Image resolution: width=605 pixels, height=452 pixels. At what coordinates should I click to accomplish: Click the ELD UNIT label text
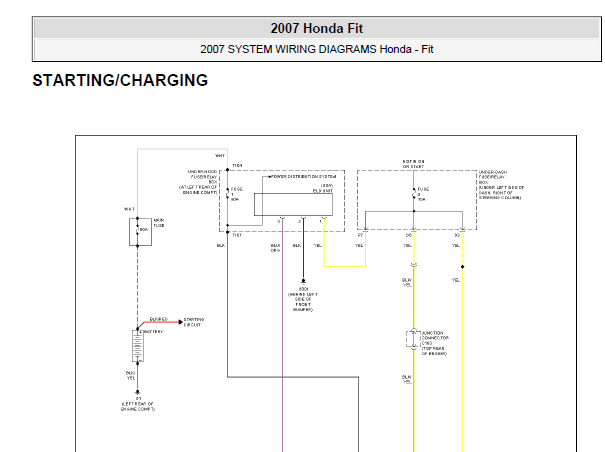323,191
